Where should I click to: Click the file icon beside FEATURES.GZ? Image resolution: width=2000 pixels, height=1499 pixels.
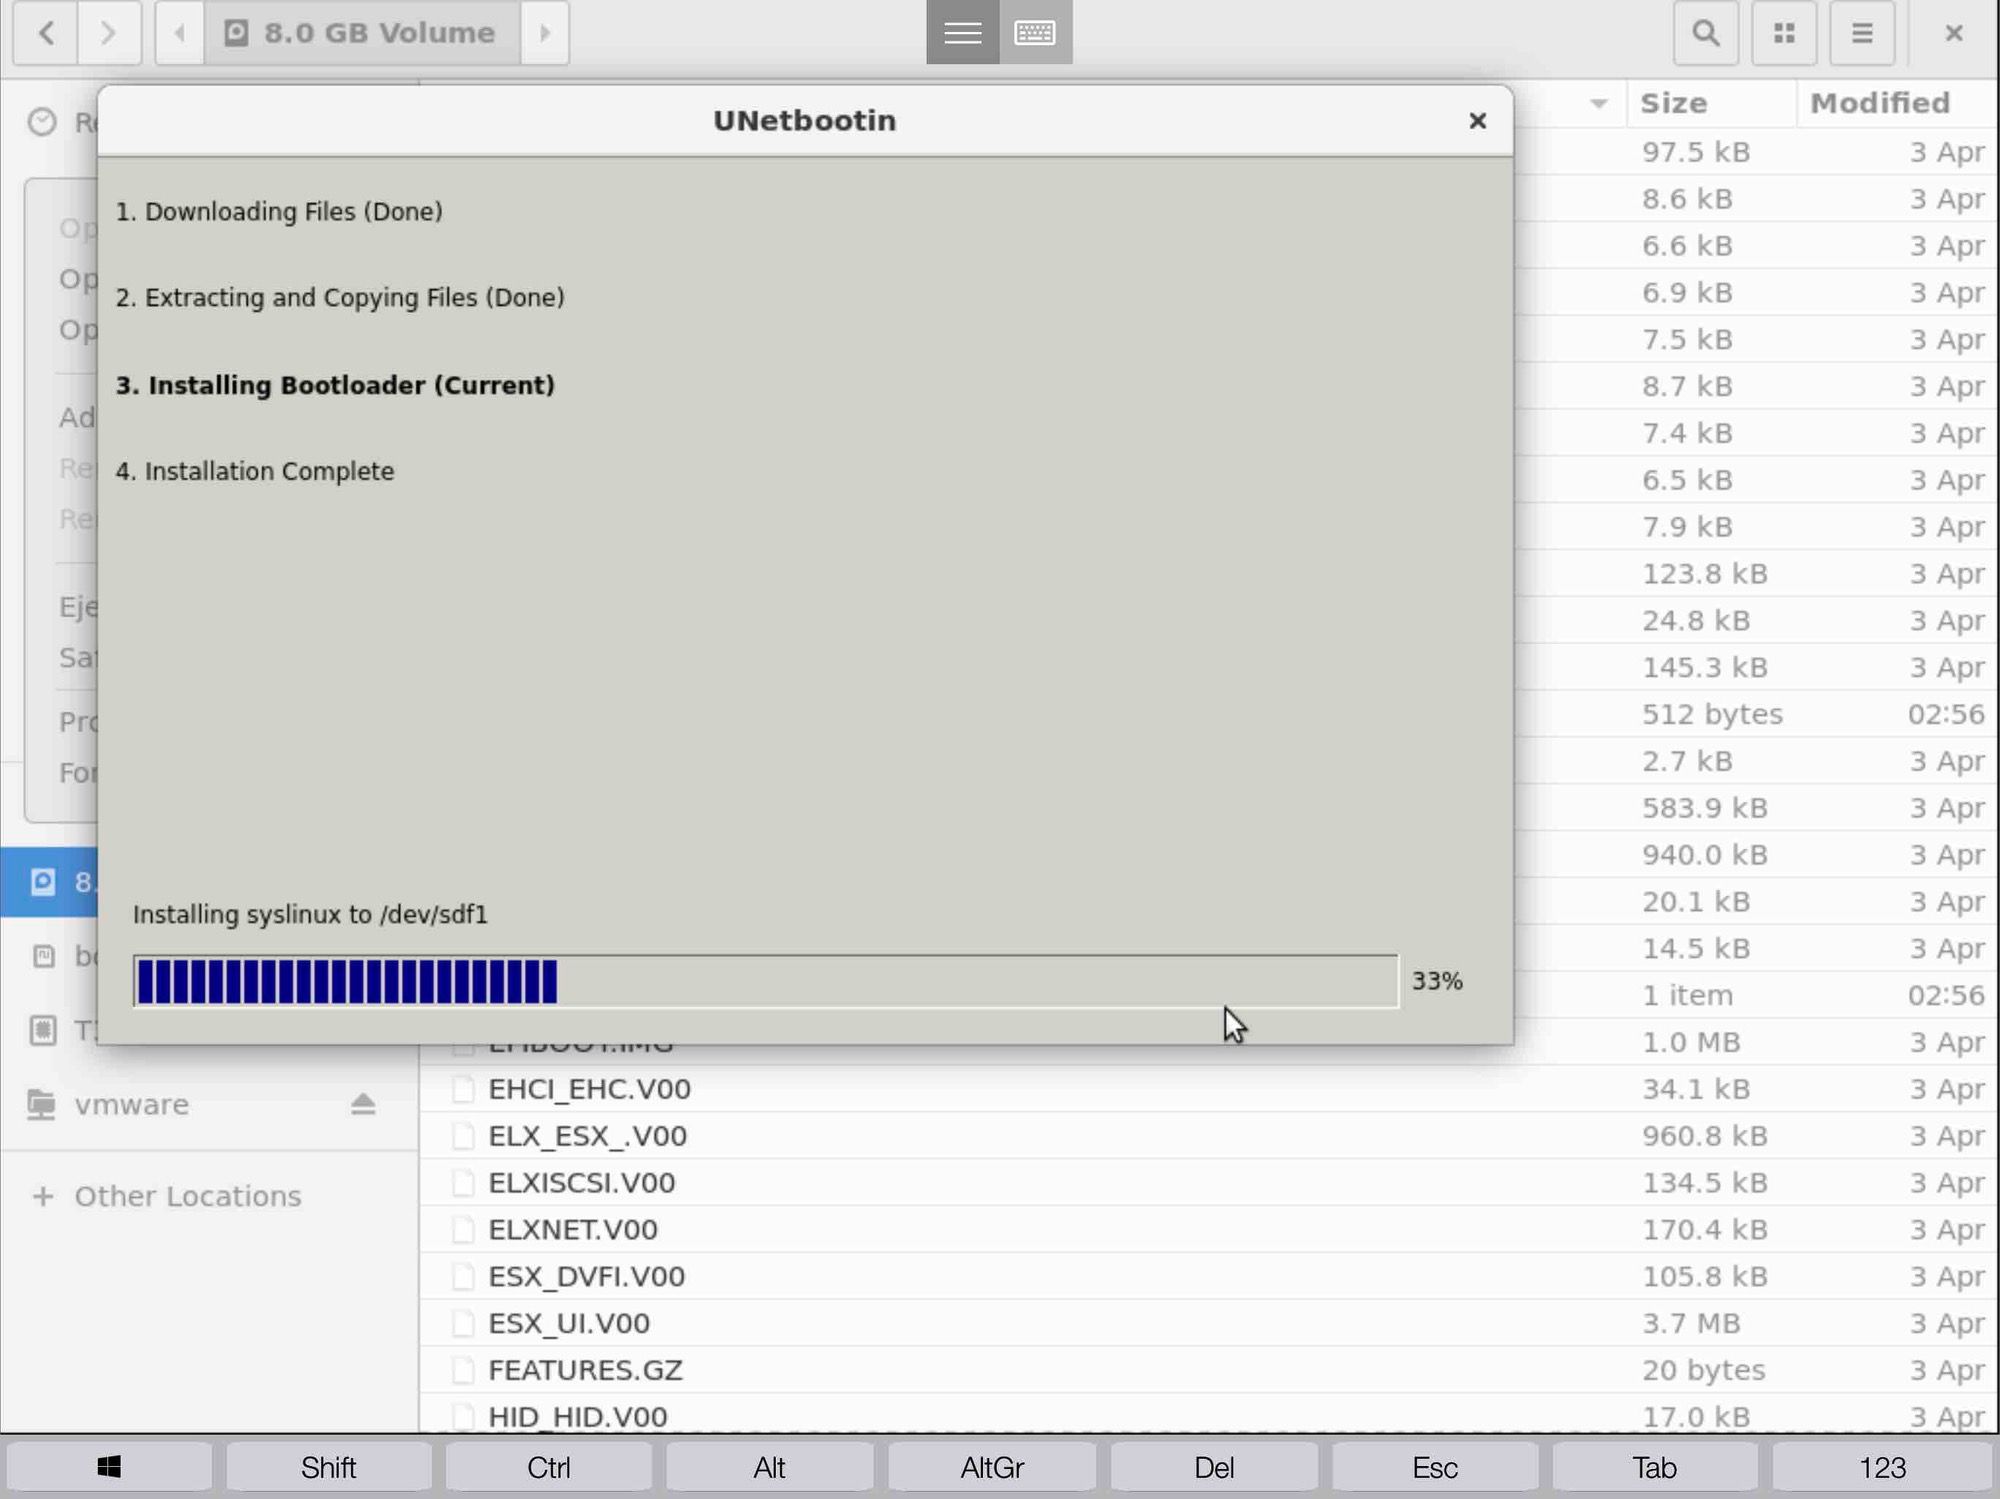462,1371
